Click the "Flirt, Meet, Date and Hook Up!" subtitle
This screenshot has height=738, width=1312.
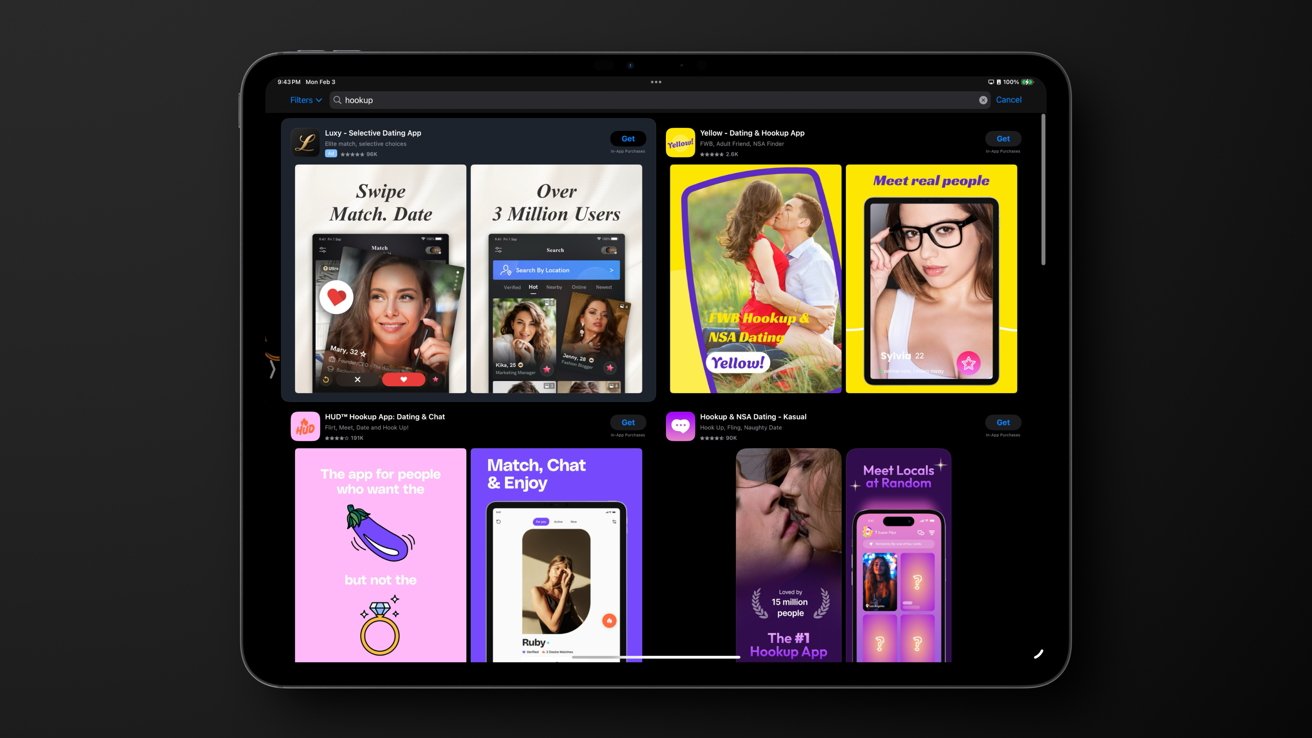click(366, 428)
